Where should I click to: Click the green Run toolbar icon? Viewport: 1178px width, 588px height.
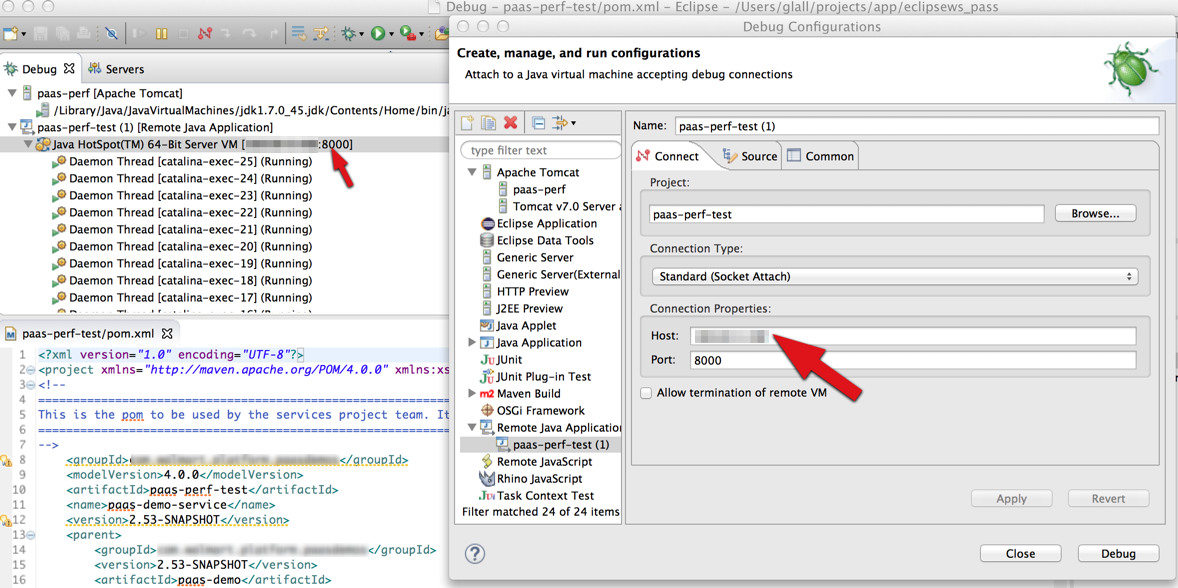pos(376,32)
